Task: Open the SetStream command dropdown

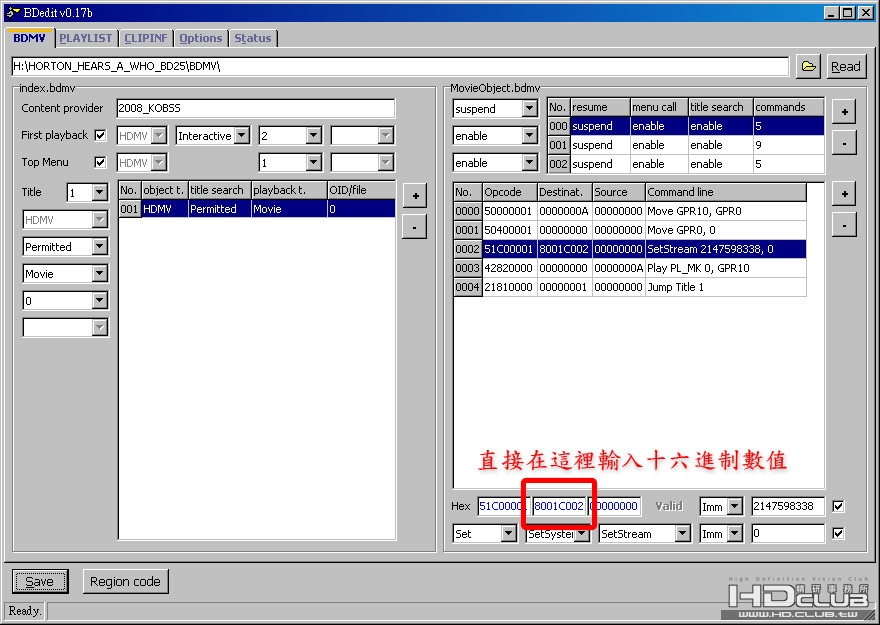Action: [682, 534]
